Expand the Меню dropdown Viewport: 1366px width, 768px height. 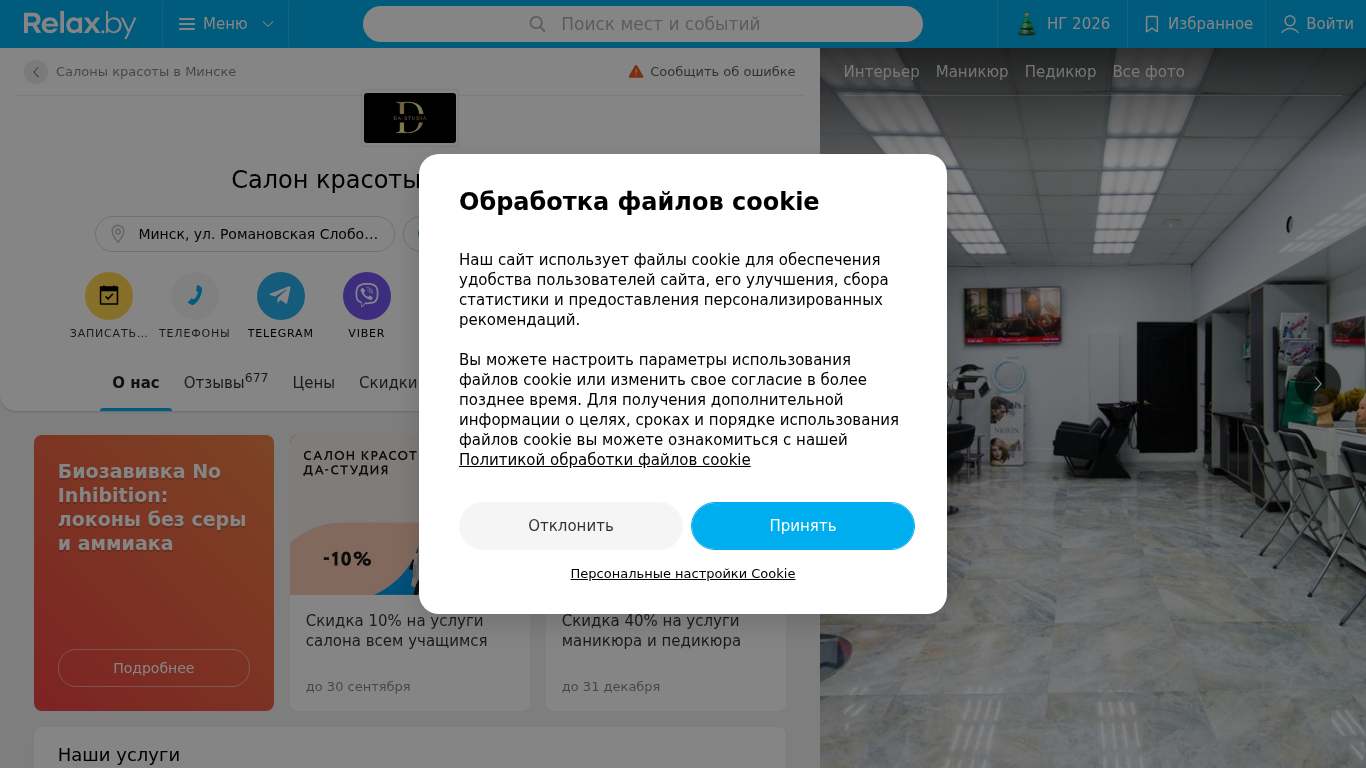point(226,24)
